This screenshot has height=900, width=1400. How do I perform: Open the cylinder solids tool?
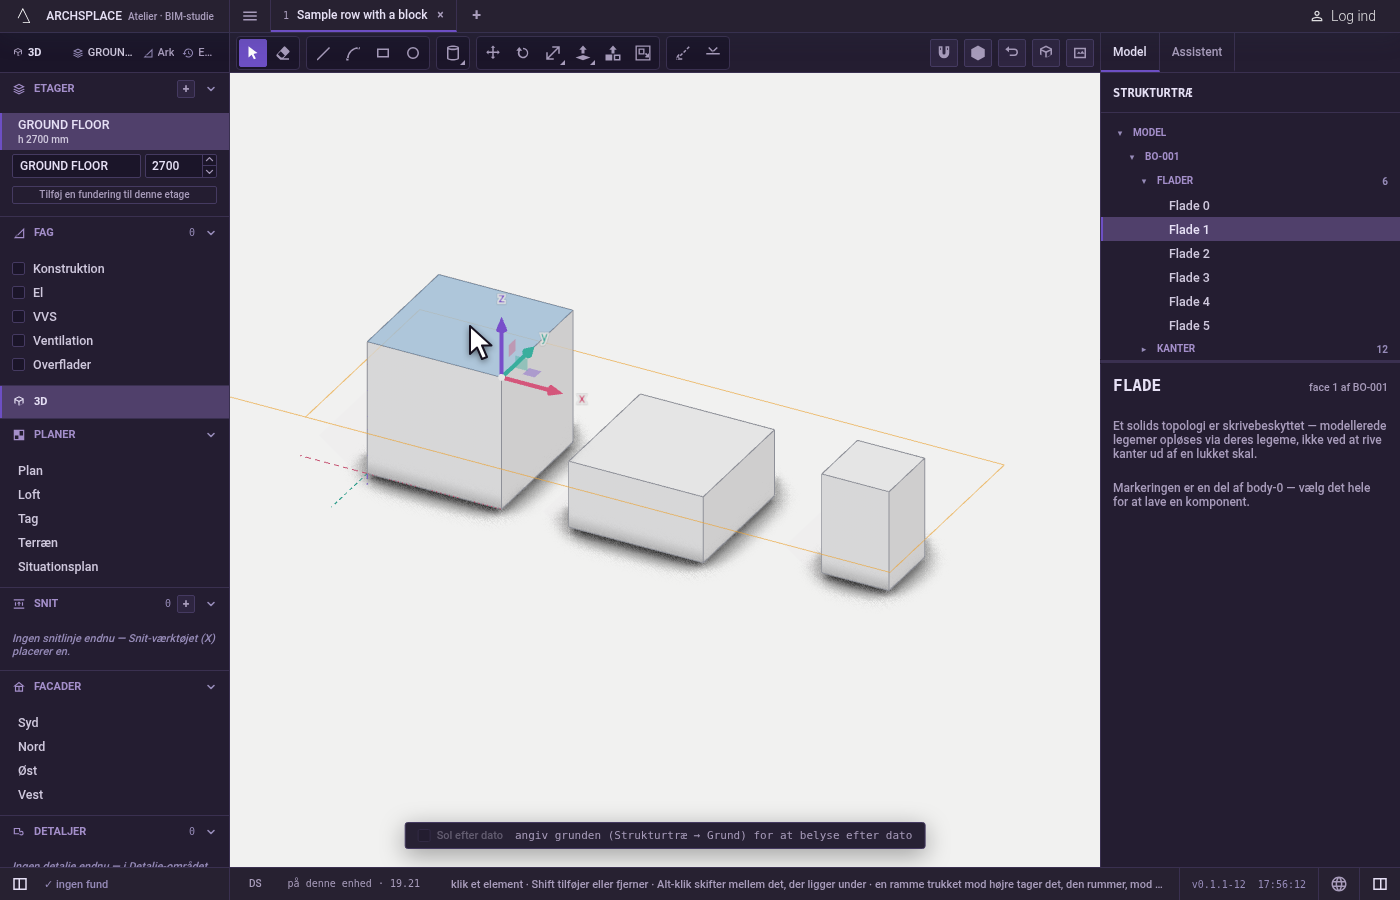point(453,53)
